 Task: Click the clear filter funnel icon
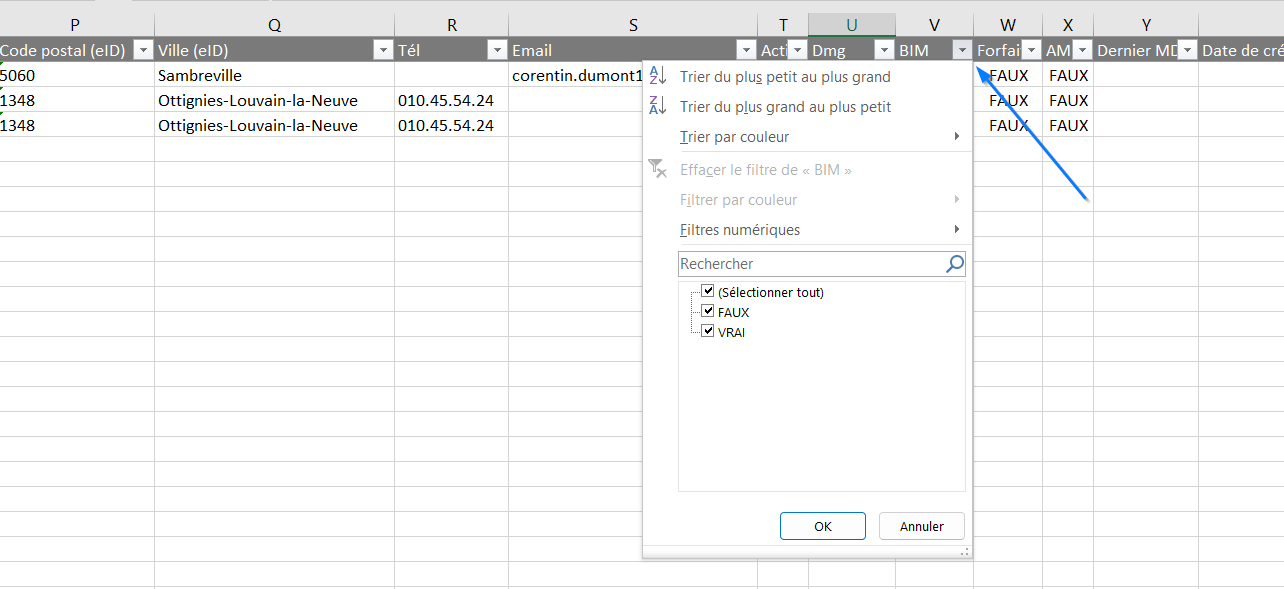(657, 168)
